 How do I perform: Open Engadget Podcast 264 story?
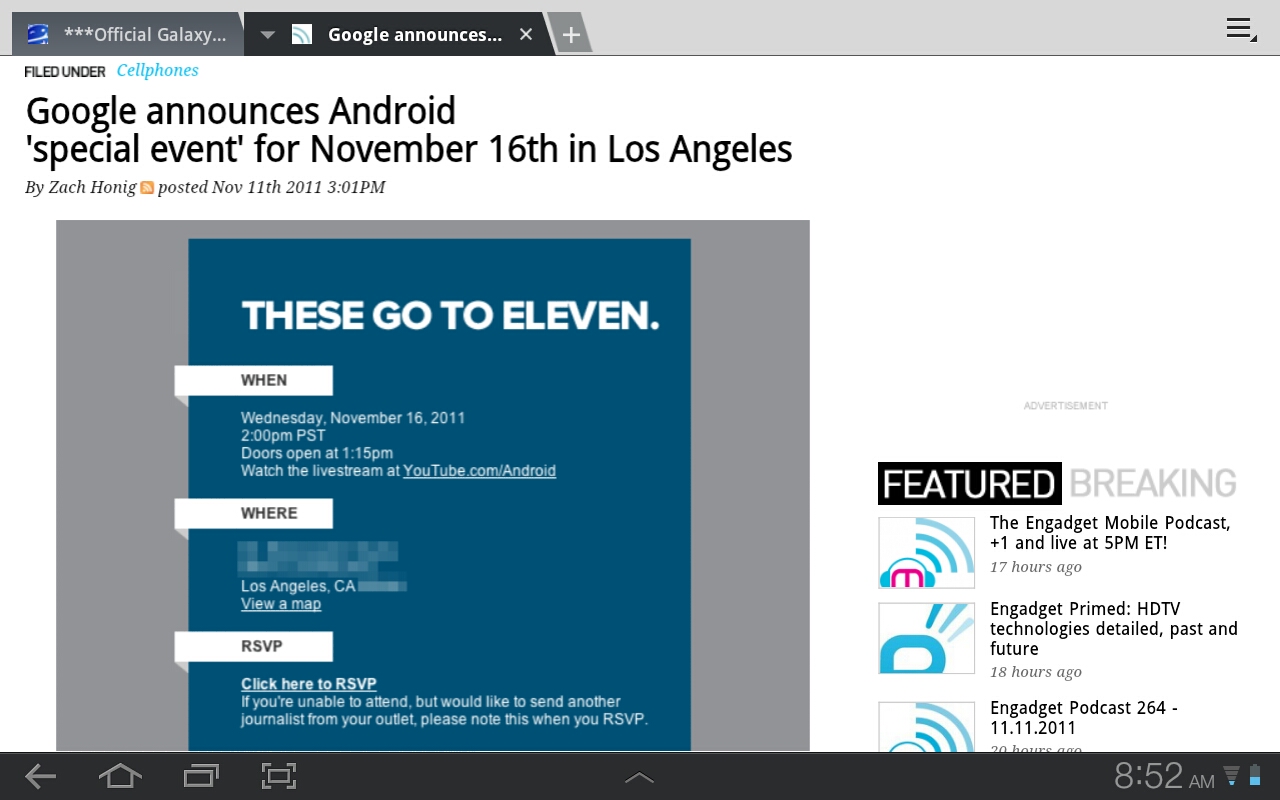click(x=1084, y=718)
